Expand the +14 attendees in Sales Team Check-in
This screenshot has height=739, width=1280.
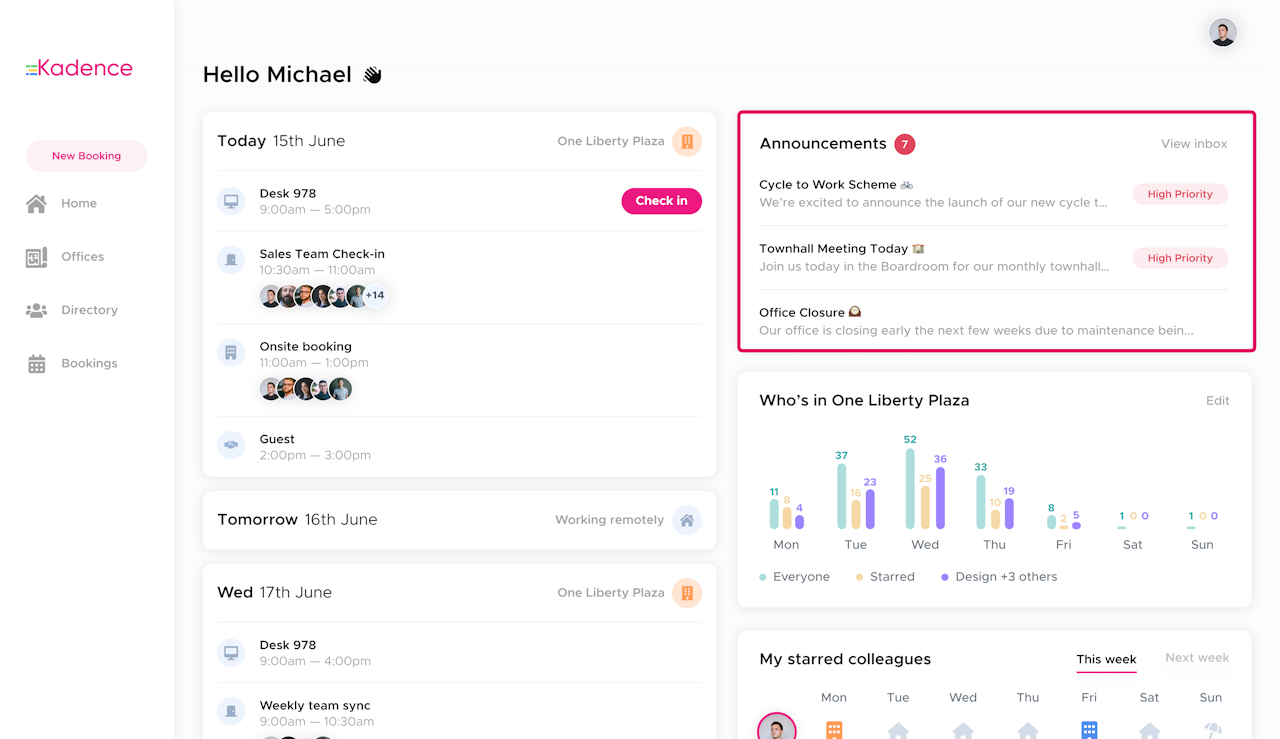tap(375, 296)
